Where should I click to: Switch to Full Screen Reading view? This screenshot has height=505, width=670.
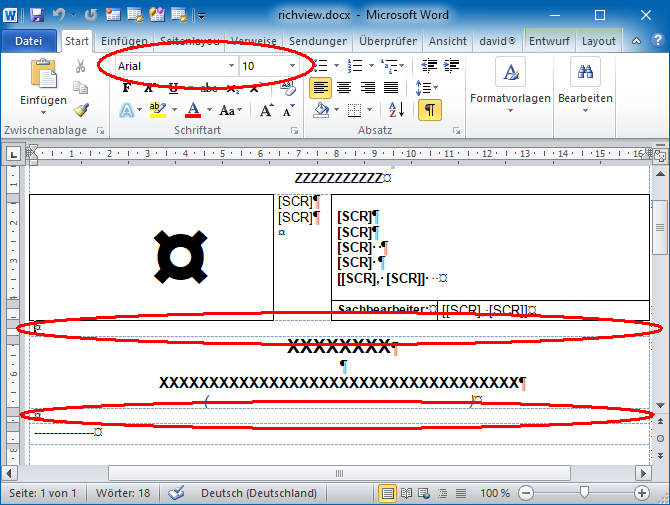[406, 493]
